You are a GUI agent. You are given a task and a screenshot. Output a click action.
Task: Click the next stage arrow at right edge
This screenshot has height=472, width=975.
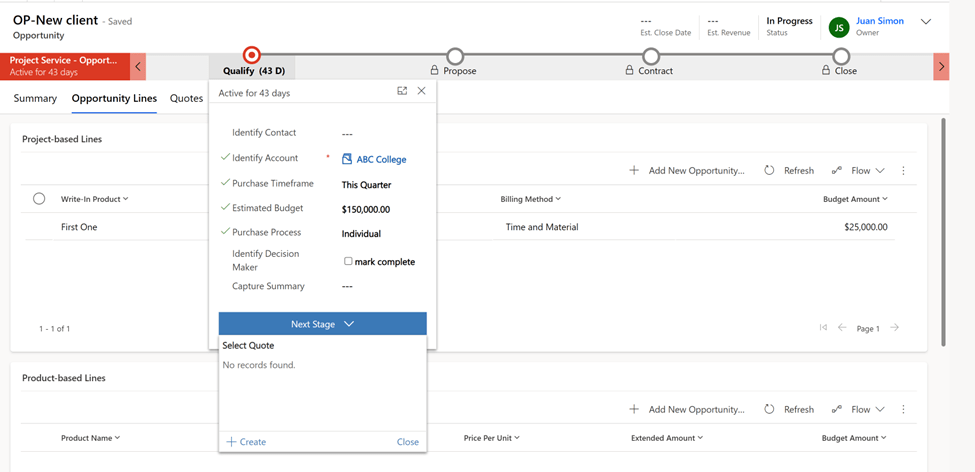tap(941, 66)
